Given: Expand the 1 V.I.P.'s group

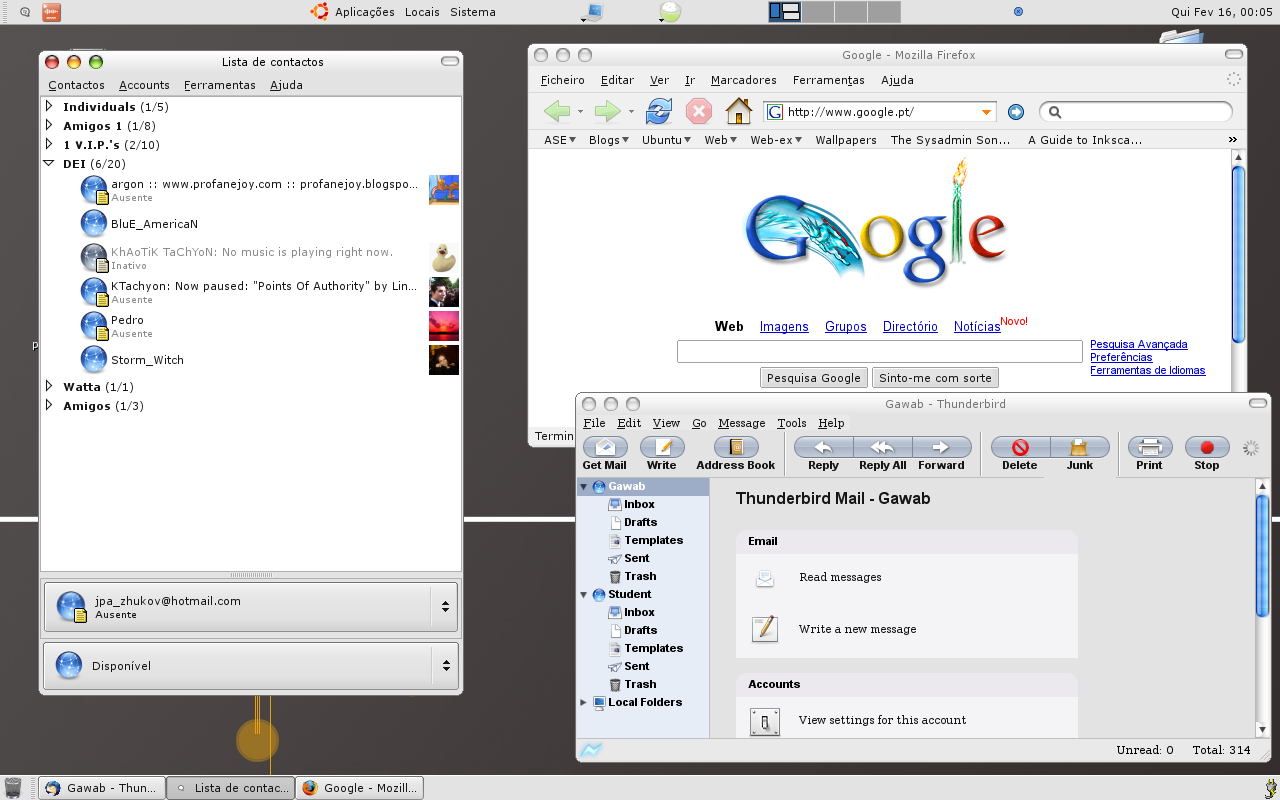Looking at the screenshot, I should (x=49, y=144).
